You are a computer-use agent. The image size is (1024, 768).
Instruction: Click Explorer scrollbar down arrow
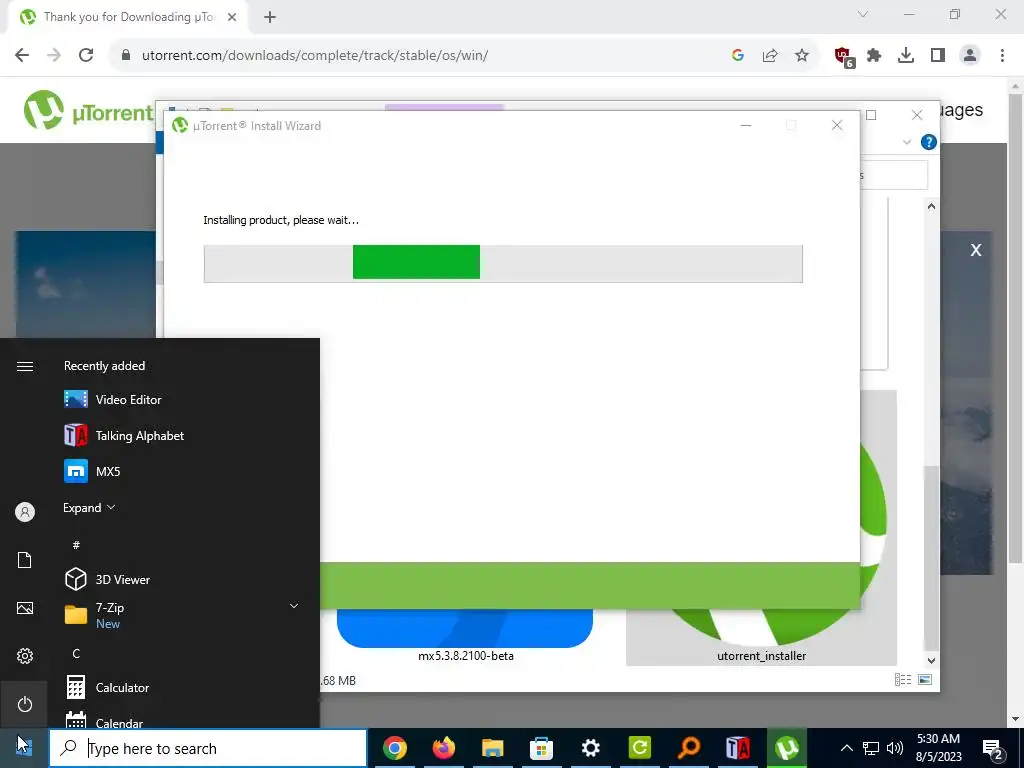click(931, 660)
